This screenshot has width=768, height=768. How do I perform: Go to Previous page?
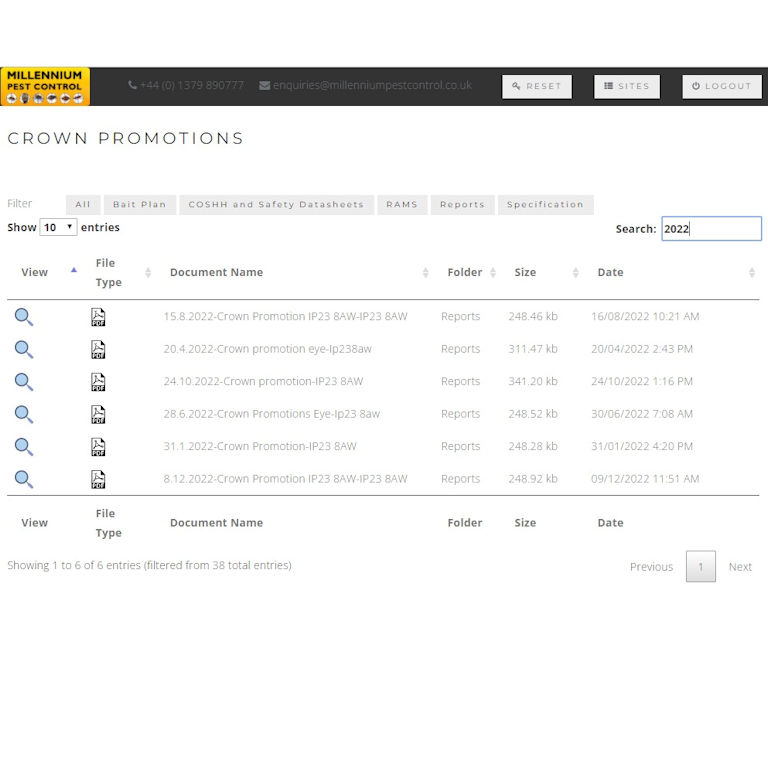coord(651,567)
